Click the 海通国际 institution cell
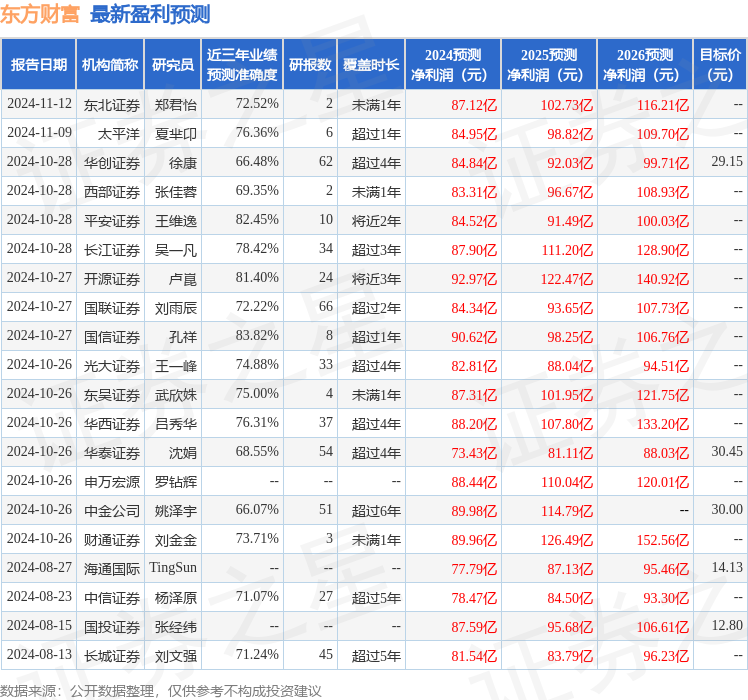Screen dimensions: 748x700 point(112,569)
